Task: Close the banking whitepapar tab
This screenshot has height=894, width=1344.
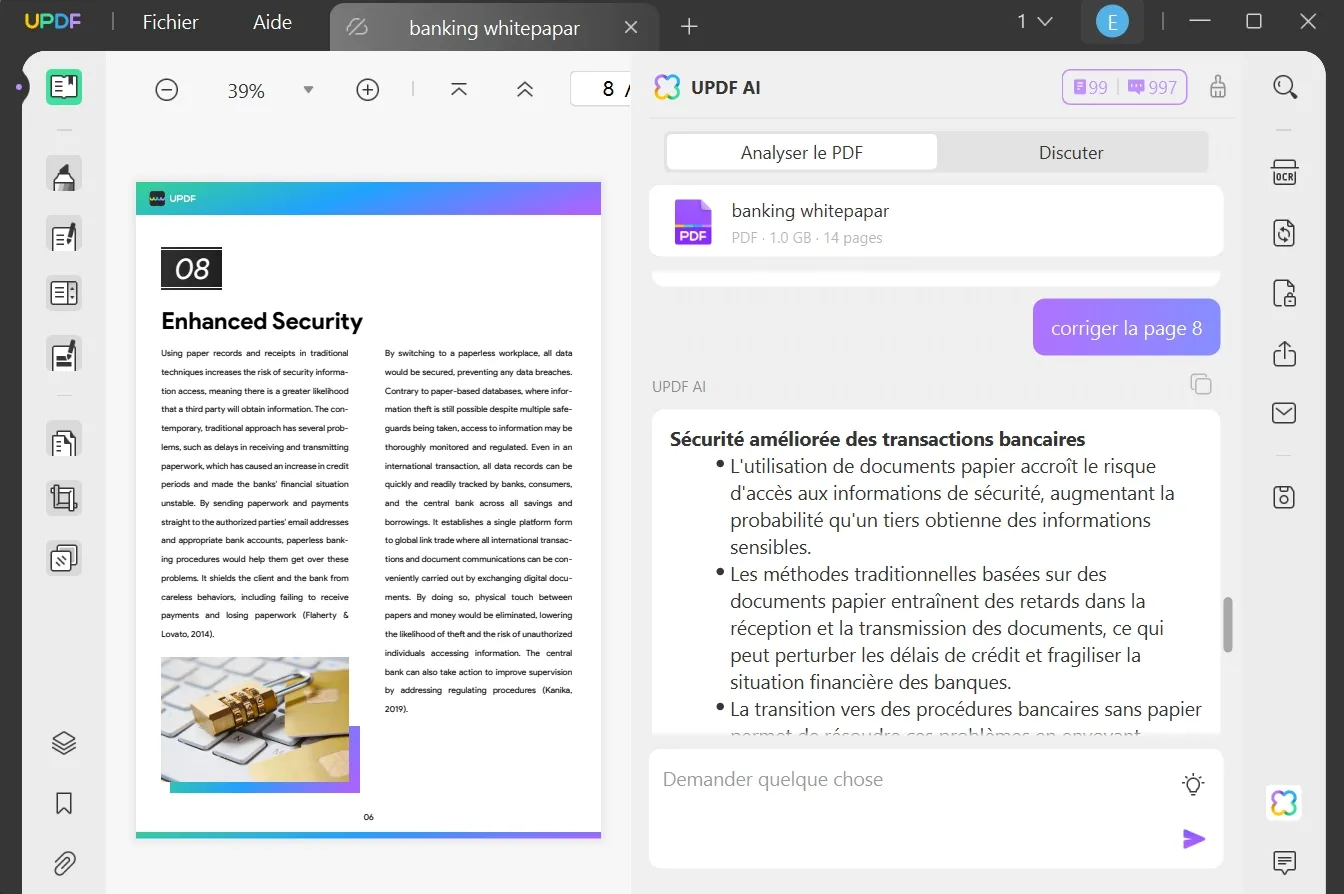Action: tap(631, 27)
